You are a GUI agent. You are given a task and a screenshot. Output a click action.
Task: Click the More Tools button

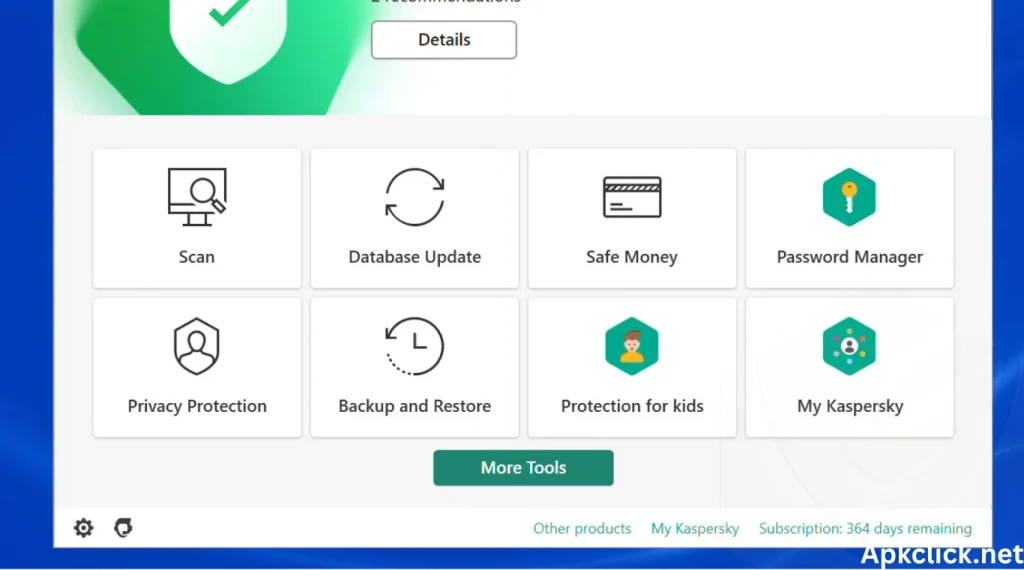coord(523,467)
